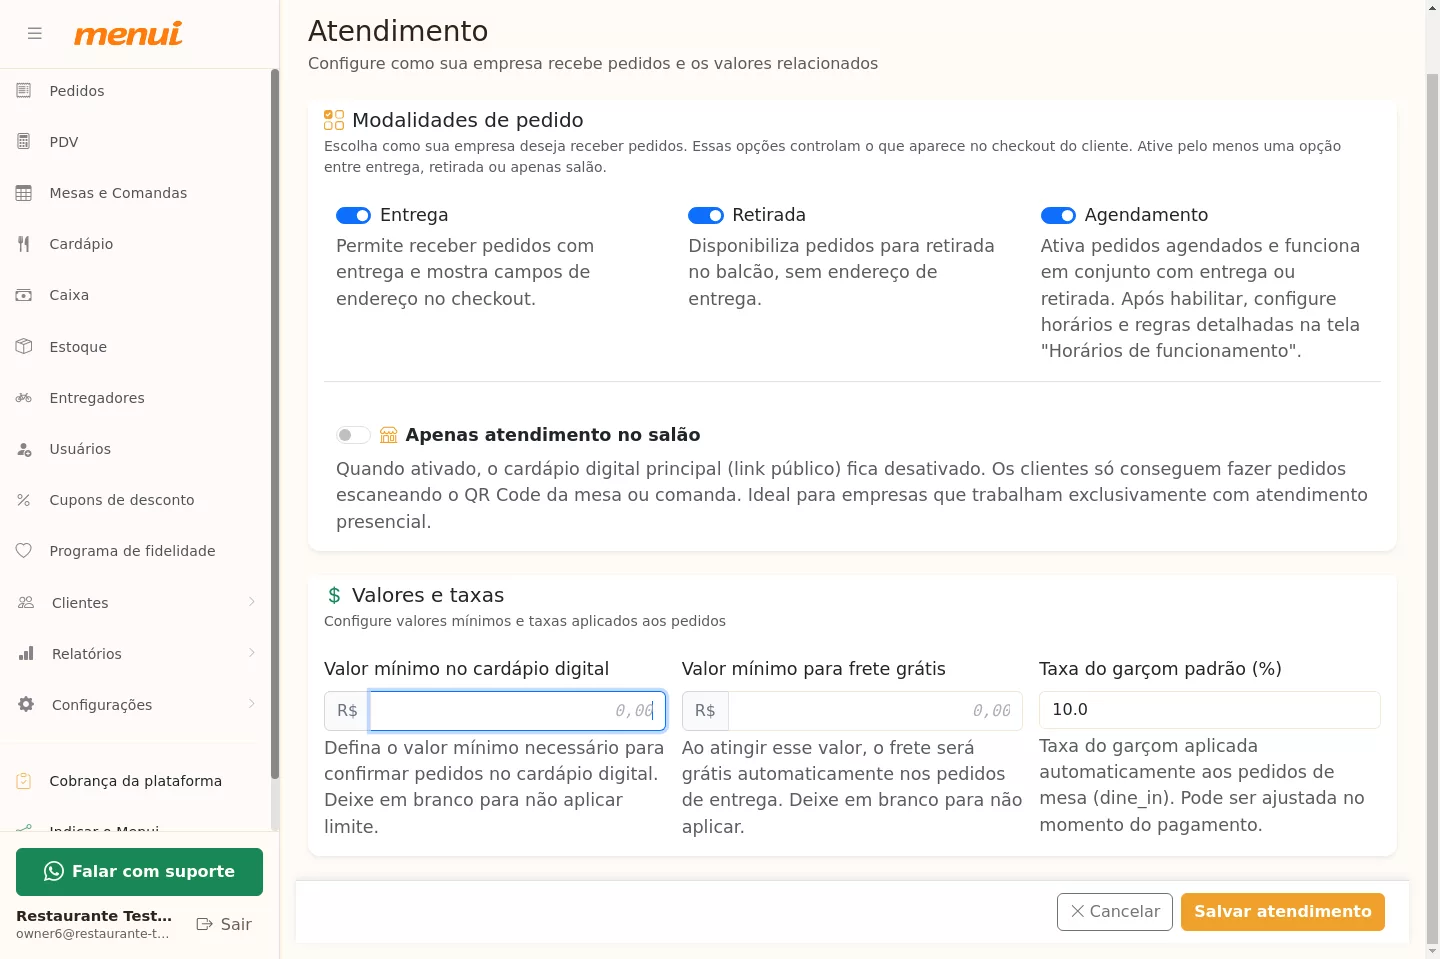1440x959 pixels.
Task: Expand the Configurações submenu chevron
Action: [252, 704]
